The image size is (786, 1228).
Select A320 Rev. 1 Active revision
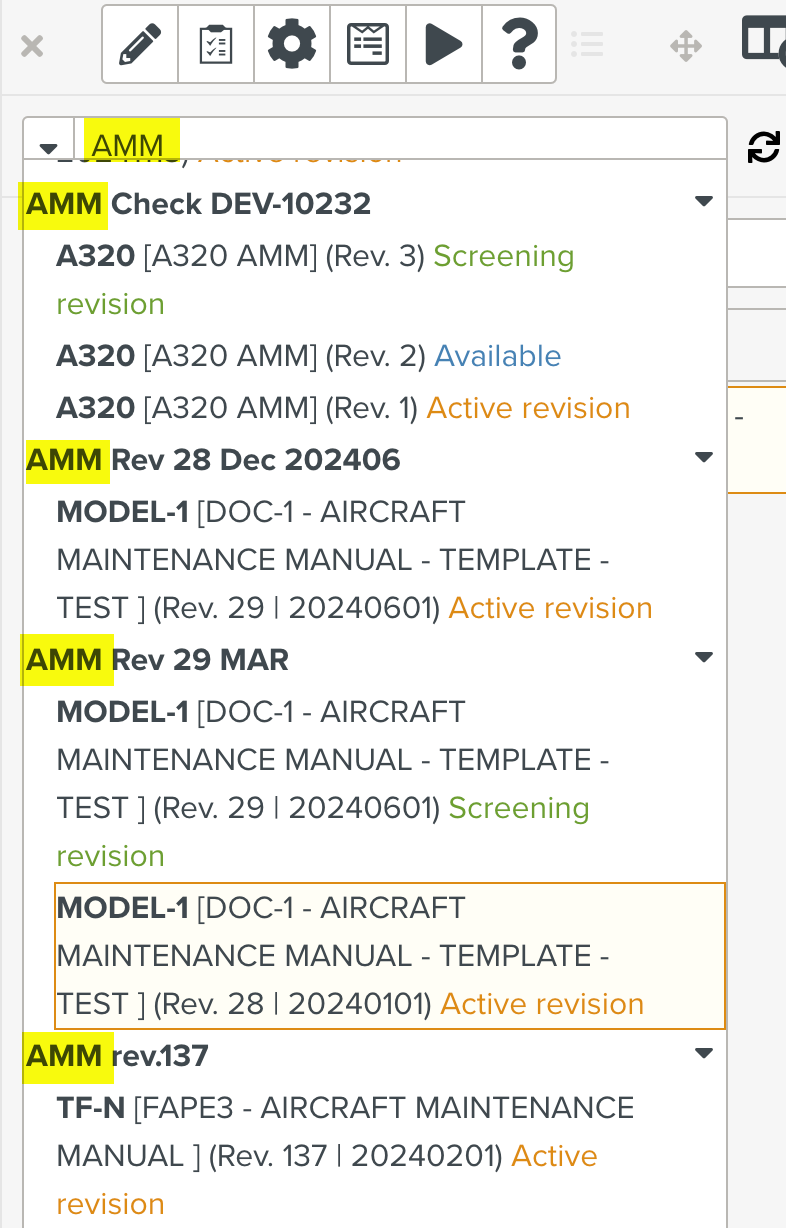343,408
